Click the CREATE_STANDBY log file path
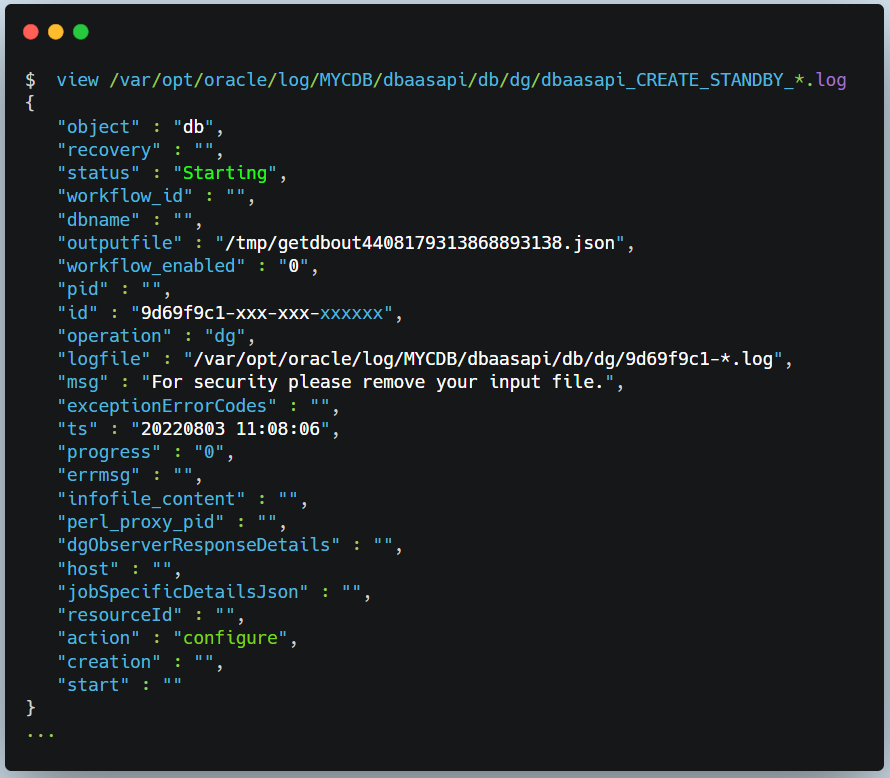This screenshot has width=890, height=778. [478, 80]
